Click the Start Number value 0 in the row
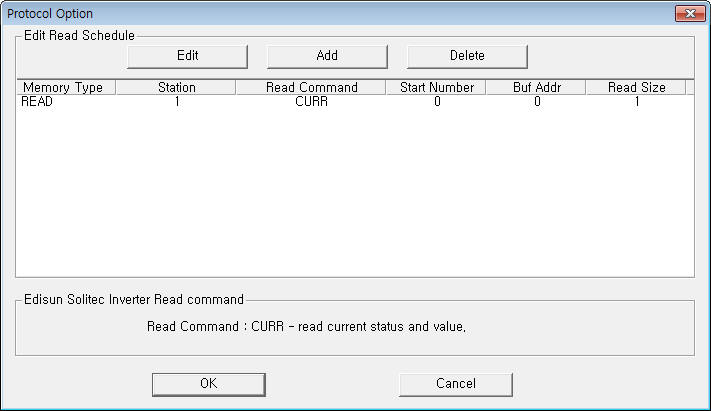Viewport: 711px width, 411px height. point(437,102)
